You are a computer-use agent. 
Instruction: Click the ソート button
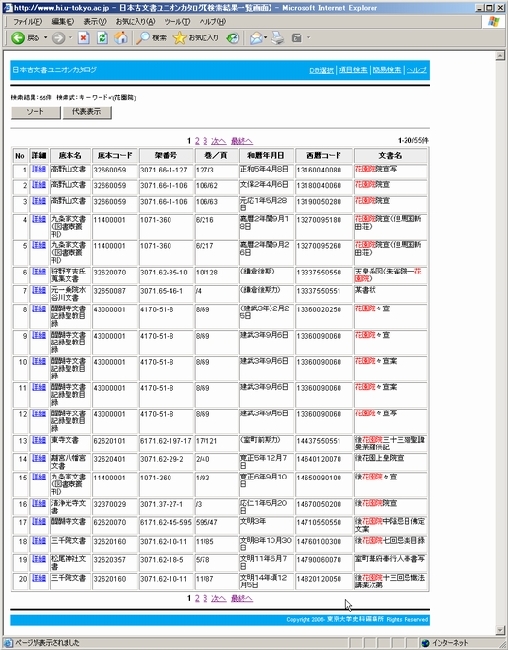(x=36, y=112)
